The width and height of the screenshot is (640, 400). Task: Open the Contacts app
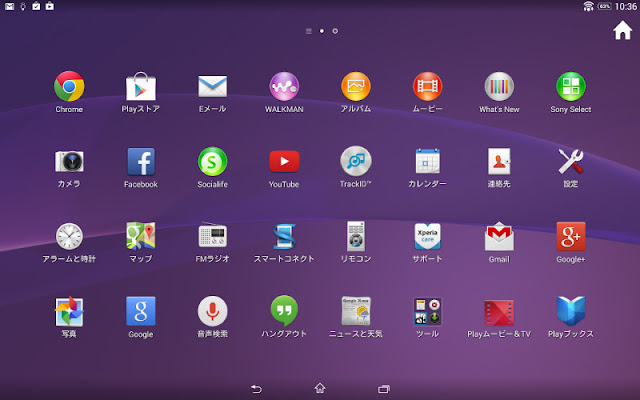coord(499,161)
